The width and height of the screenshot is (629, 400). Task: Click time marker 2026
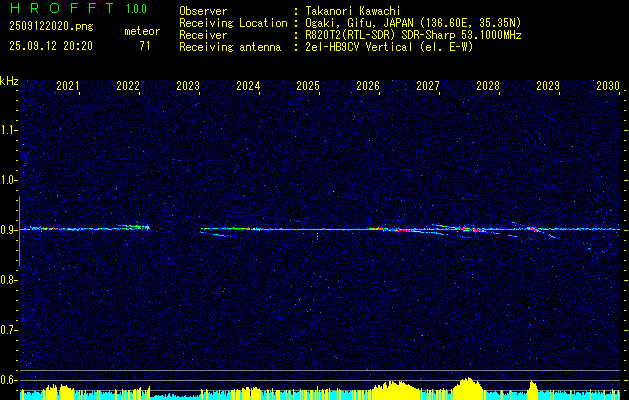pyautogui.click(x=368, y=85)
